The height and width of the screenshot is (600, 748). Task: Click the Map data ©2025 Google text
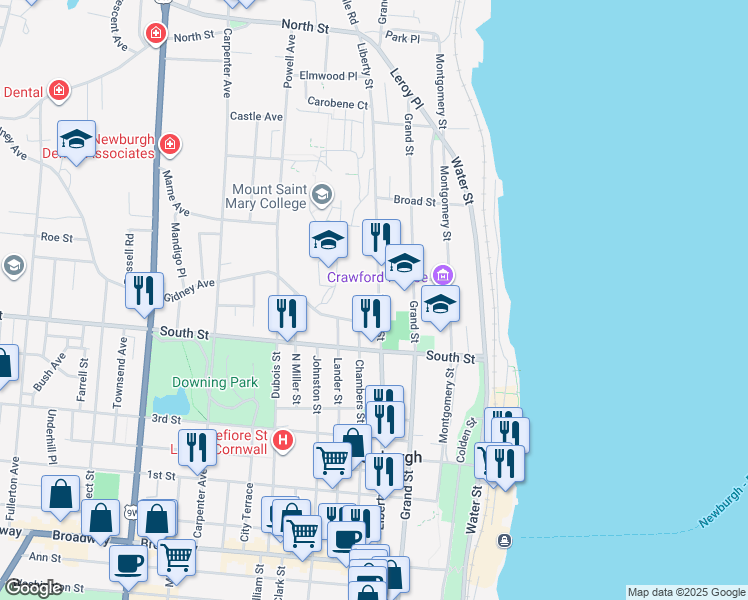tap(686, 592)
